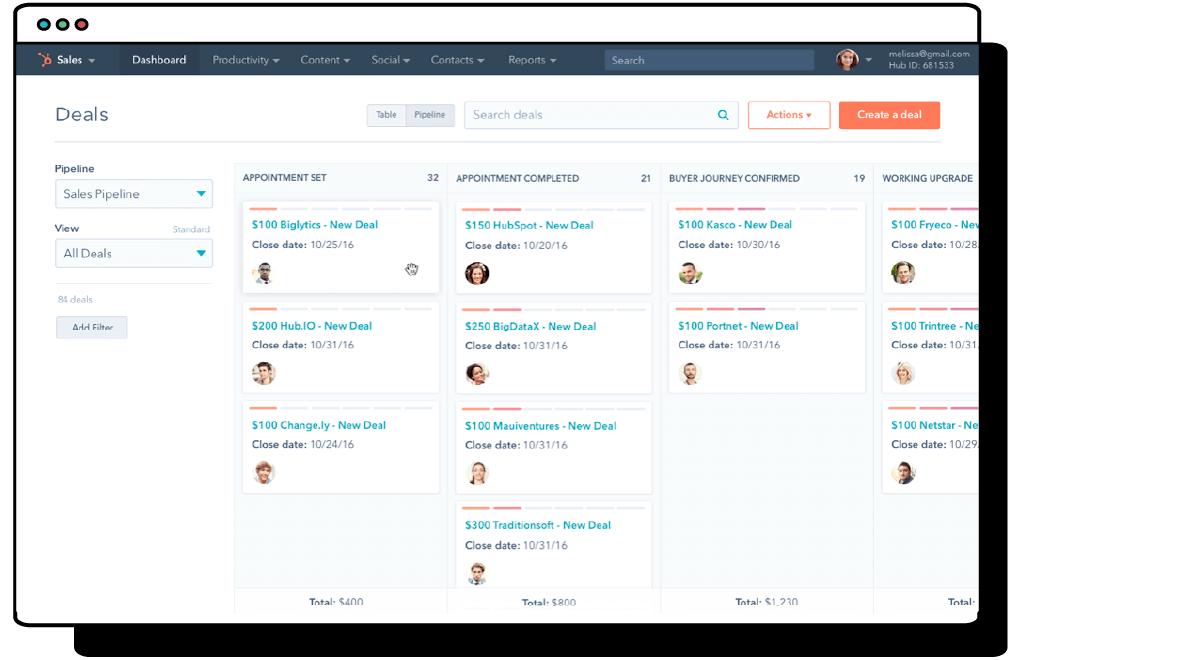Screen dimensions: 1201x660
Task: Click owner avatar on Traditionsoft deal card
Action: pyautogui.click(x=477, y=572)
